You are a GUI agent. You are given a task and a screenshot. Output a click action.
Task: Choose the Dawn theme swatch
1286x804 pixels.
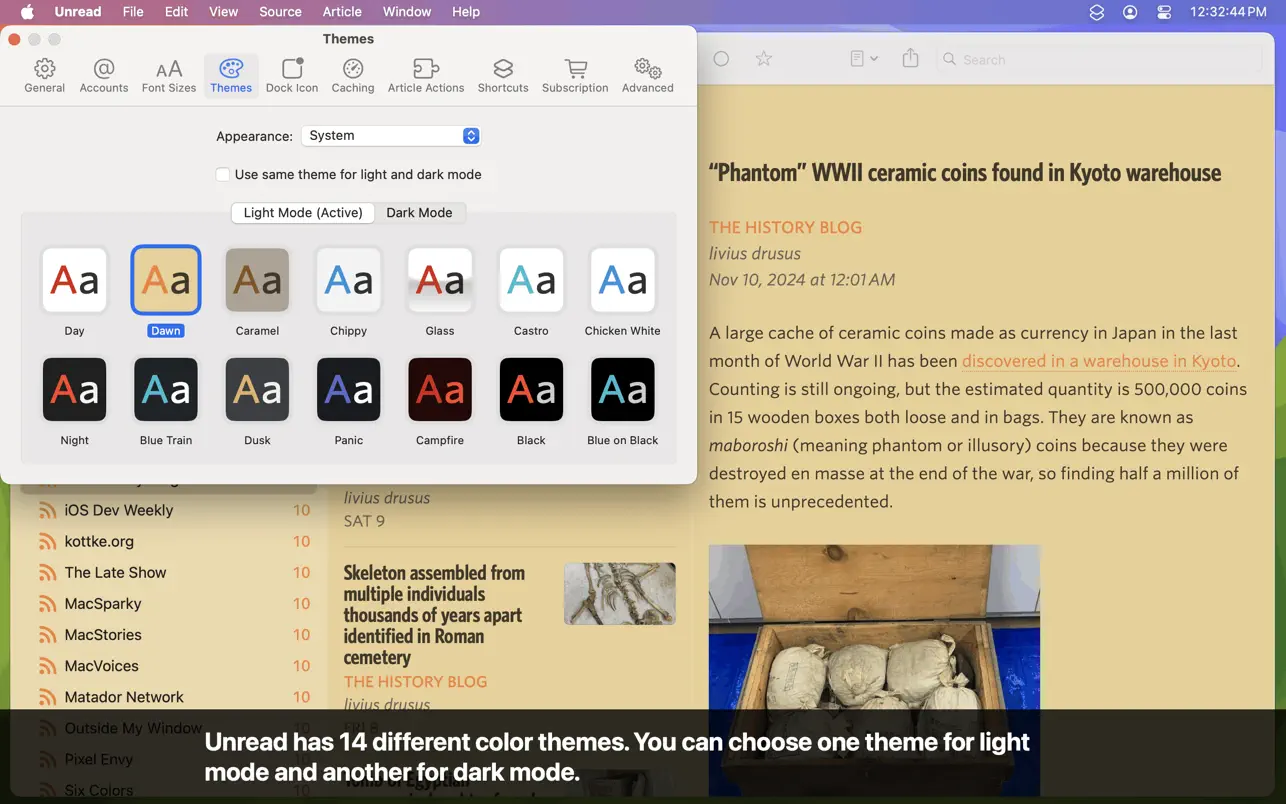166,280
